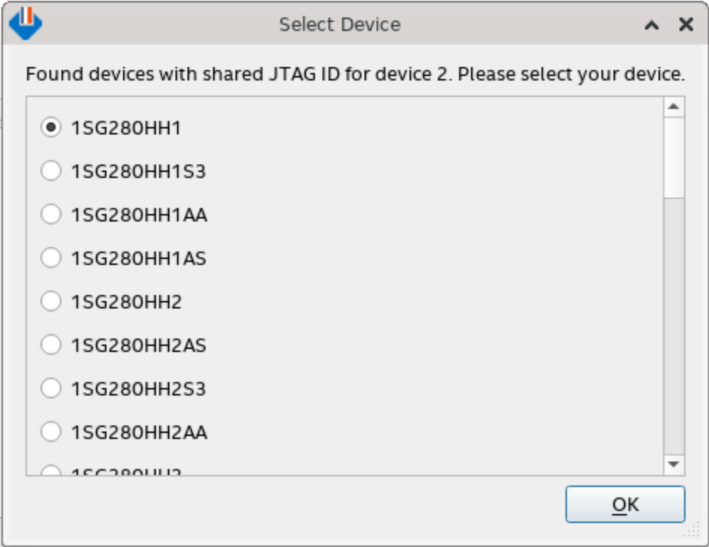Choose device 1SG280HH2AA
This screenshot has width=709, height=547.
point(50,432)
